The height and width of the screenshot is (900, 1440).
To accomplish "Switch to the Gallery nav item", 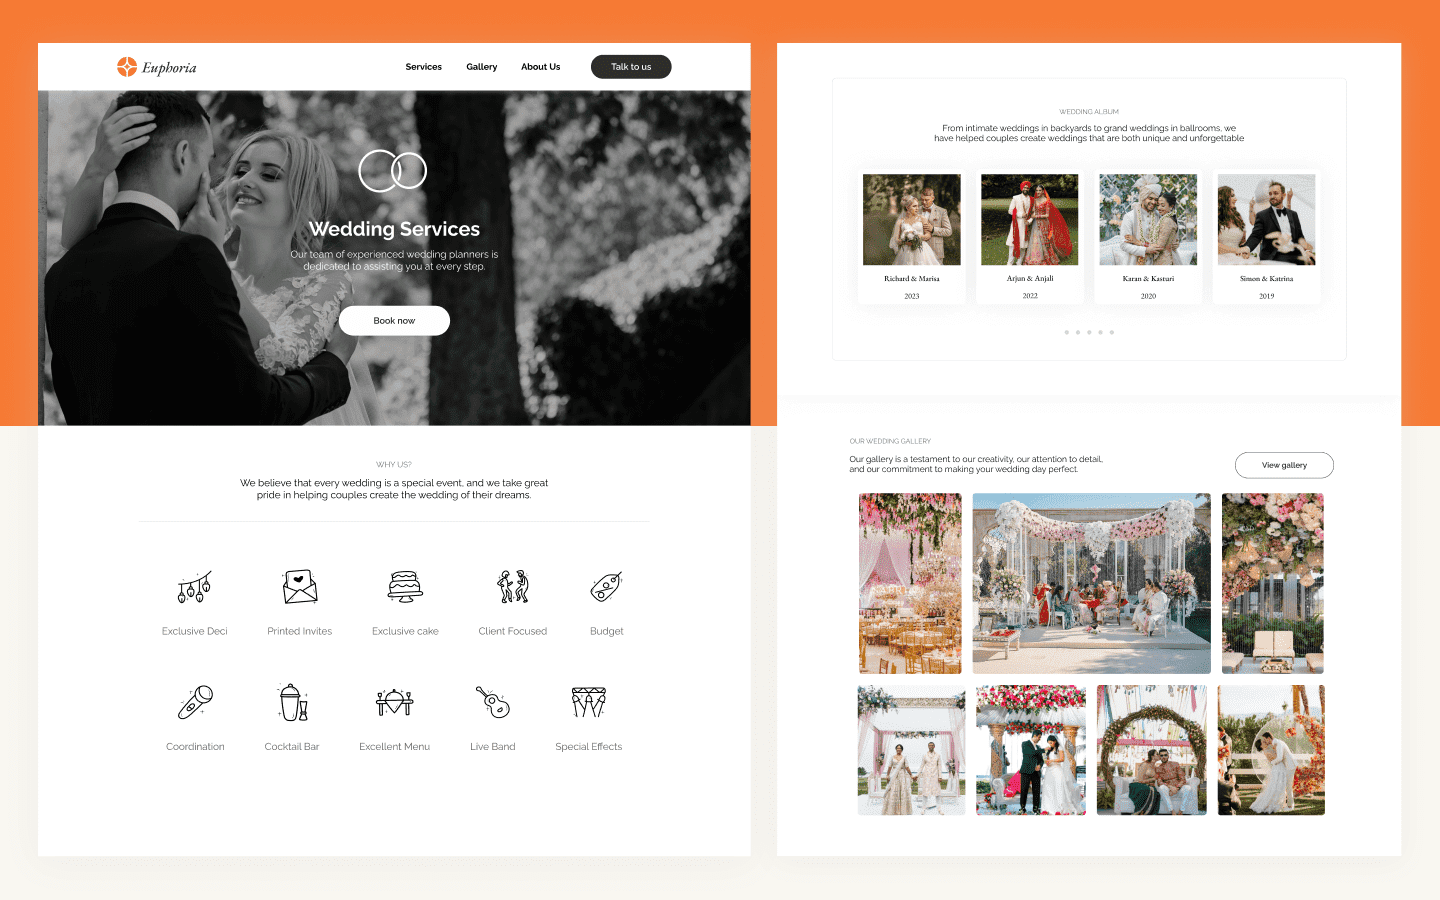I will 481,67.
